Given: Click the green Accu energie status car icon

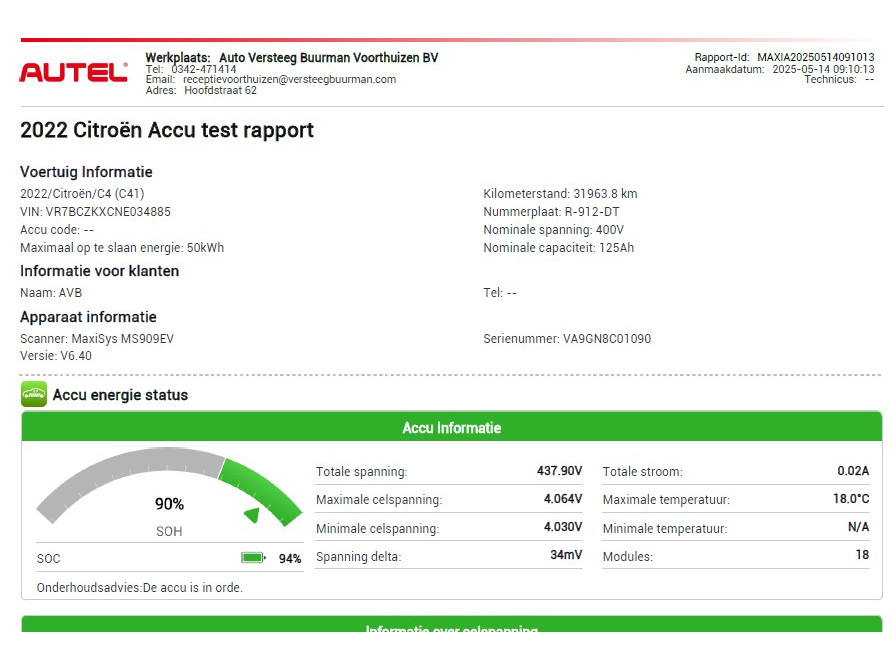Looking at the screenshot, I should (x=33, y=394).
